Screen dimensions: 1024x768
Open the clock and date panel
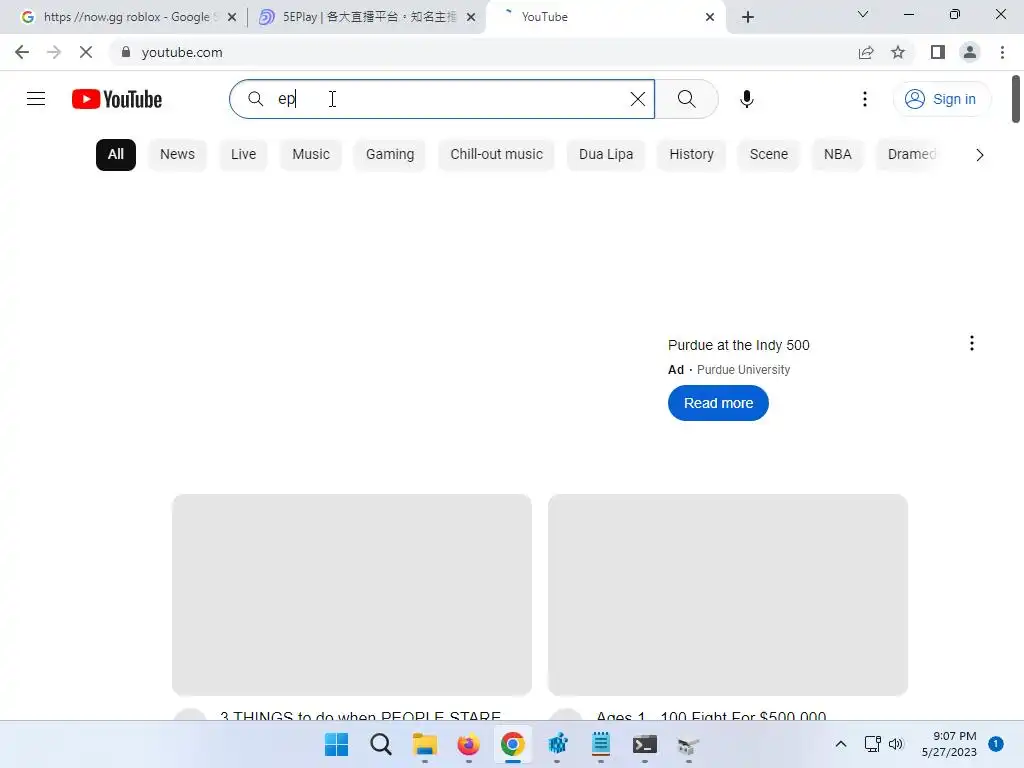[x=949, y=744]
